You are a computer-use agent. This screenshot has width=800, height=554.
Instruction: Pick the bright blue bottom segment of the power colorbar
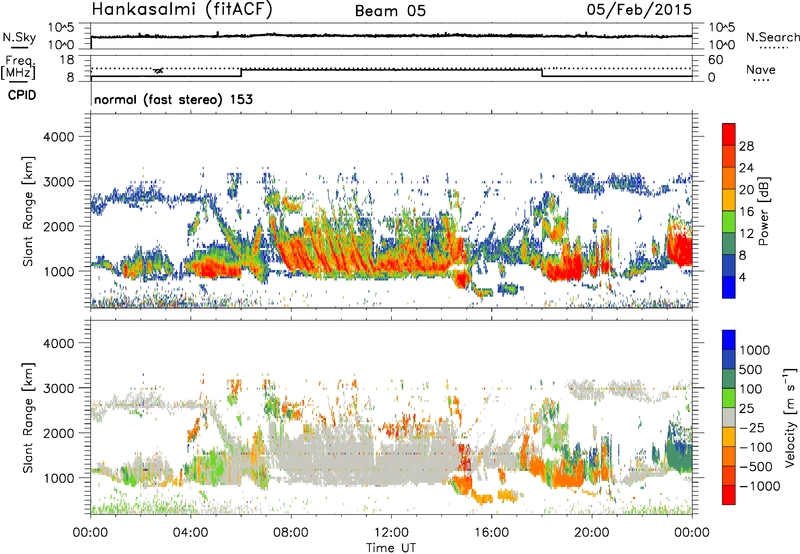coord(729,287)
